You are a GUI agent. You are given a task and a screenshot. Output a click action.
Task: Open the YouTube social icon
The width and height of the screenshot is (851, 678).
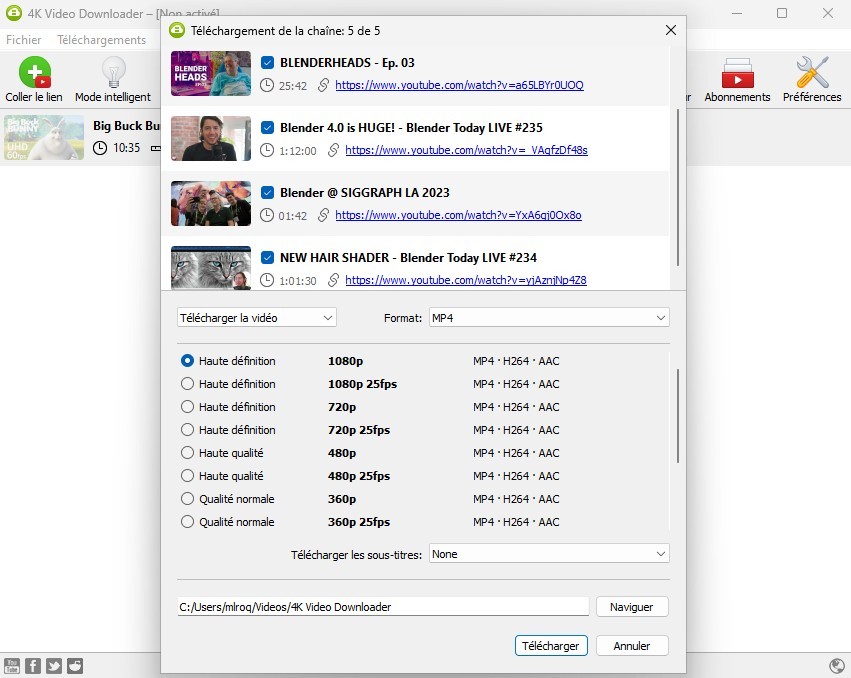coord(11,665)
